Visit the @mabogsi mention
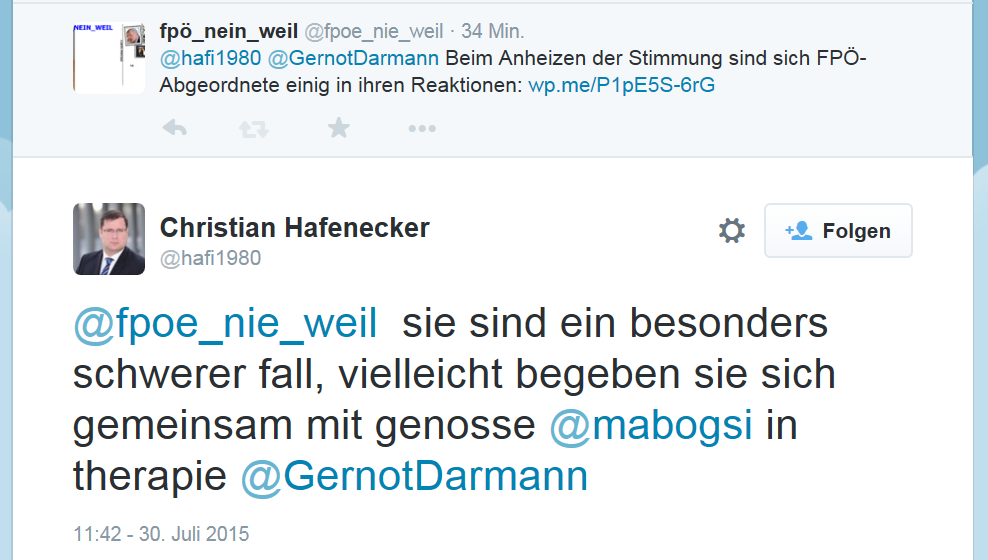Viewport: 988px width, 560px height. 650,426
